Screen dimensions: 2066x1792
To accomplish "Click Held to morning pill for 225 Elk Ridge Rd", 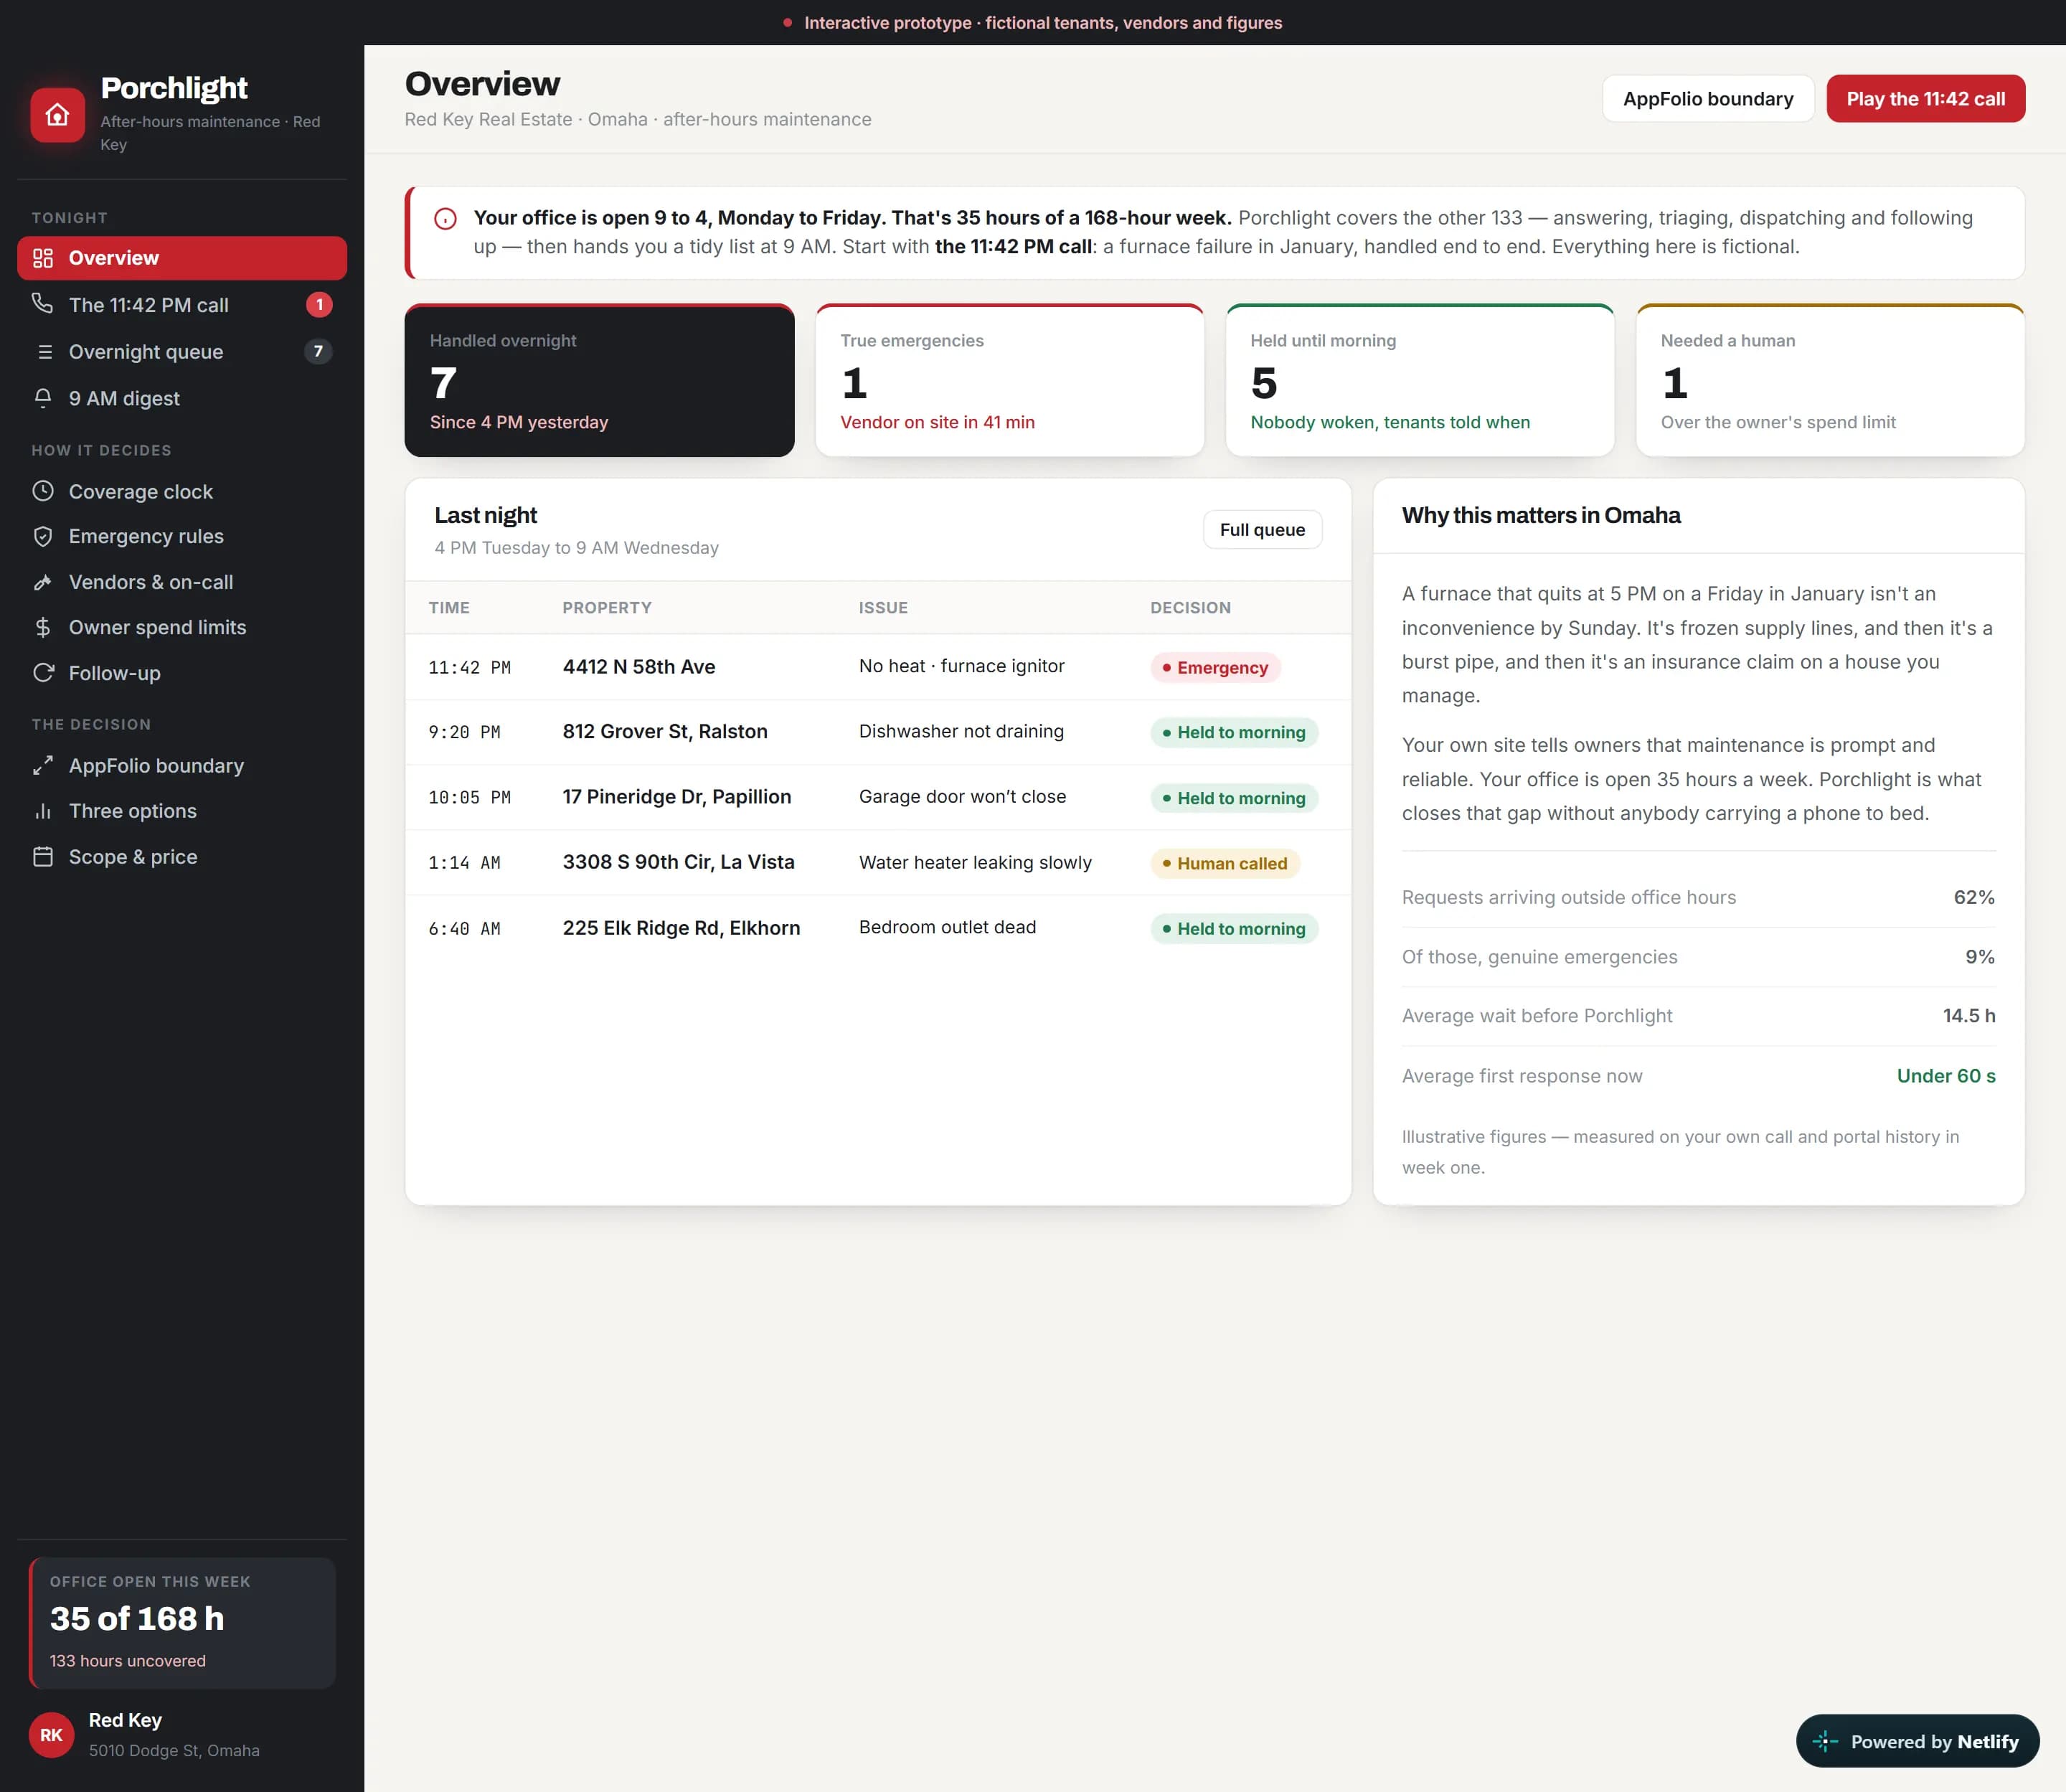I will [1234, 929].
